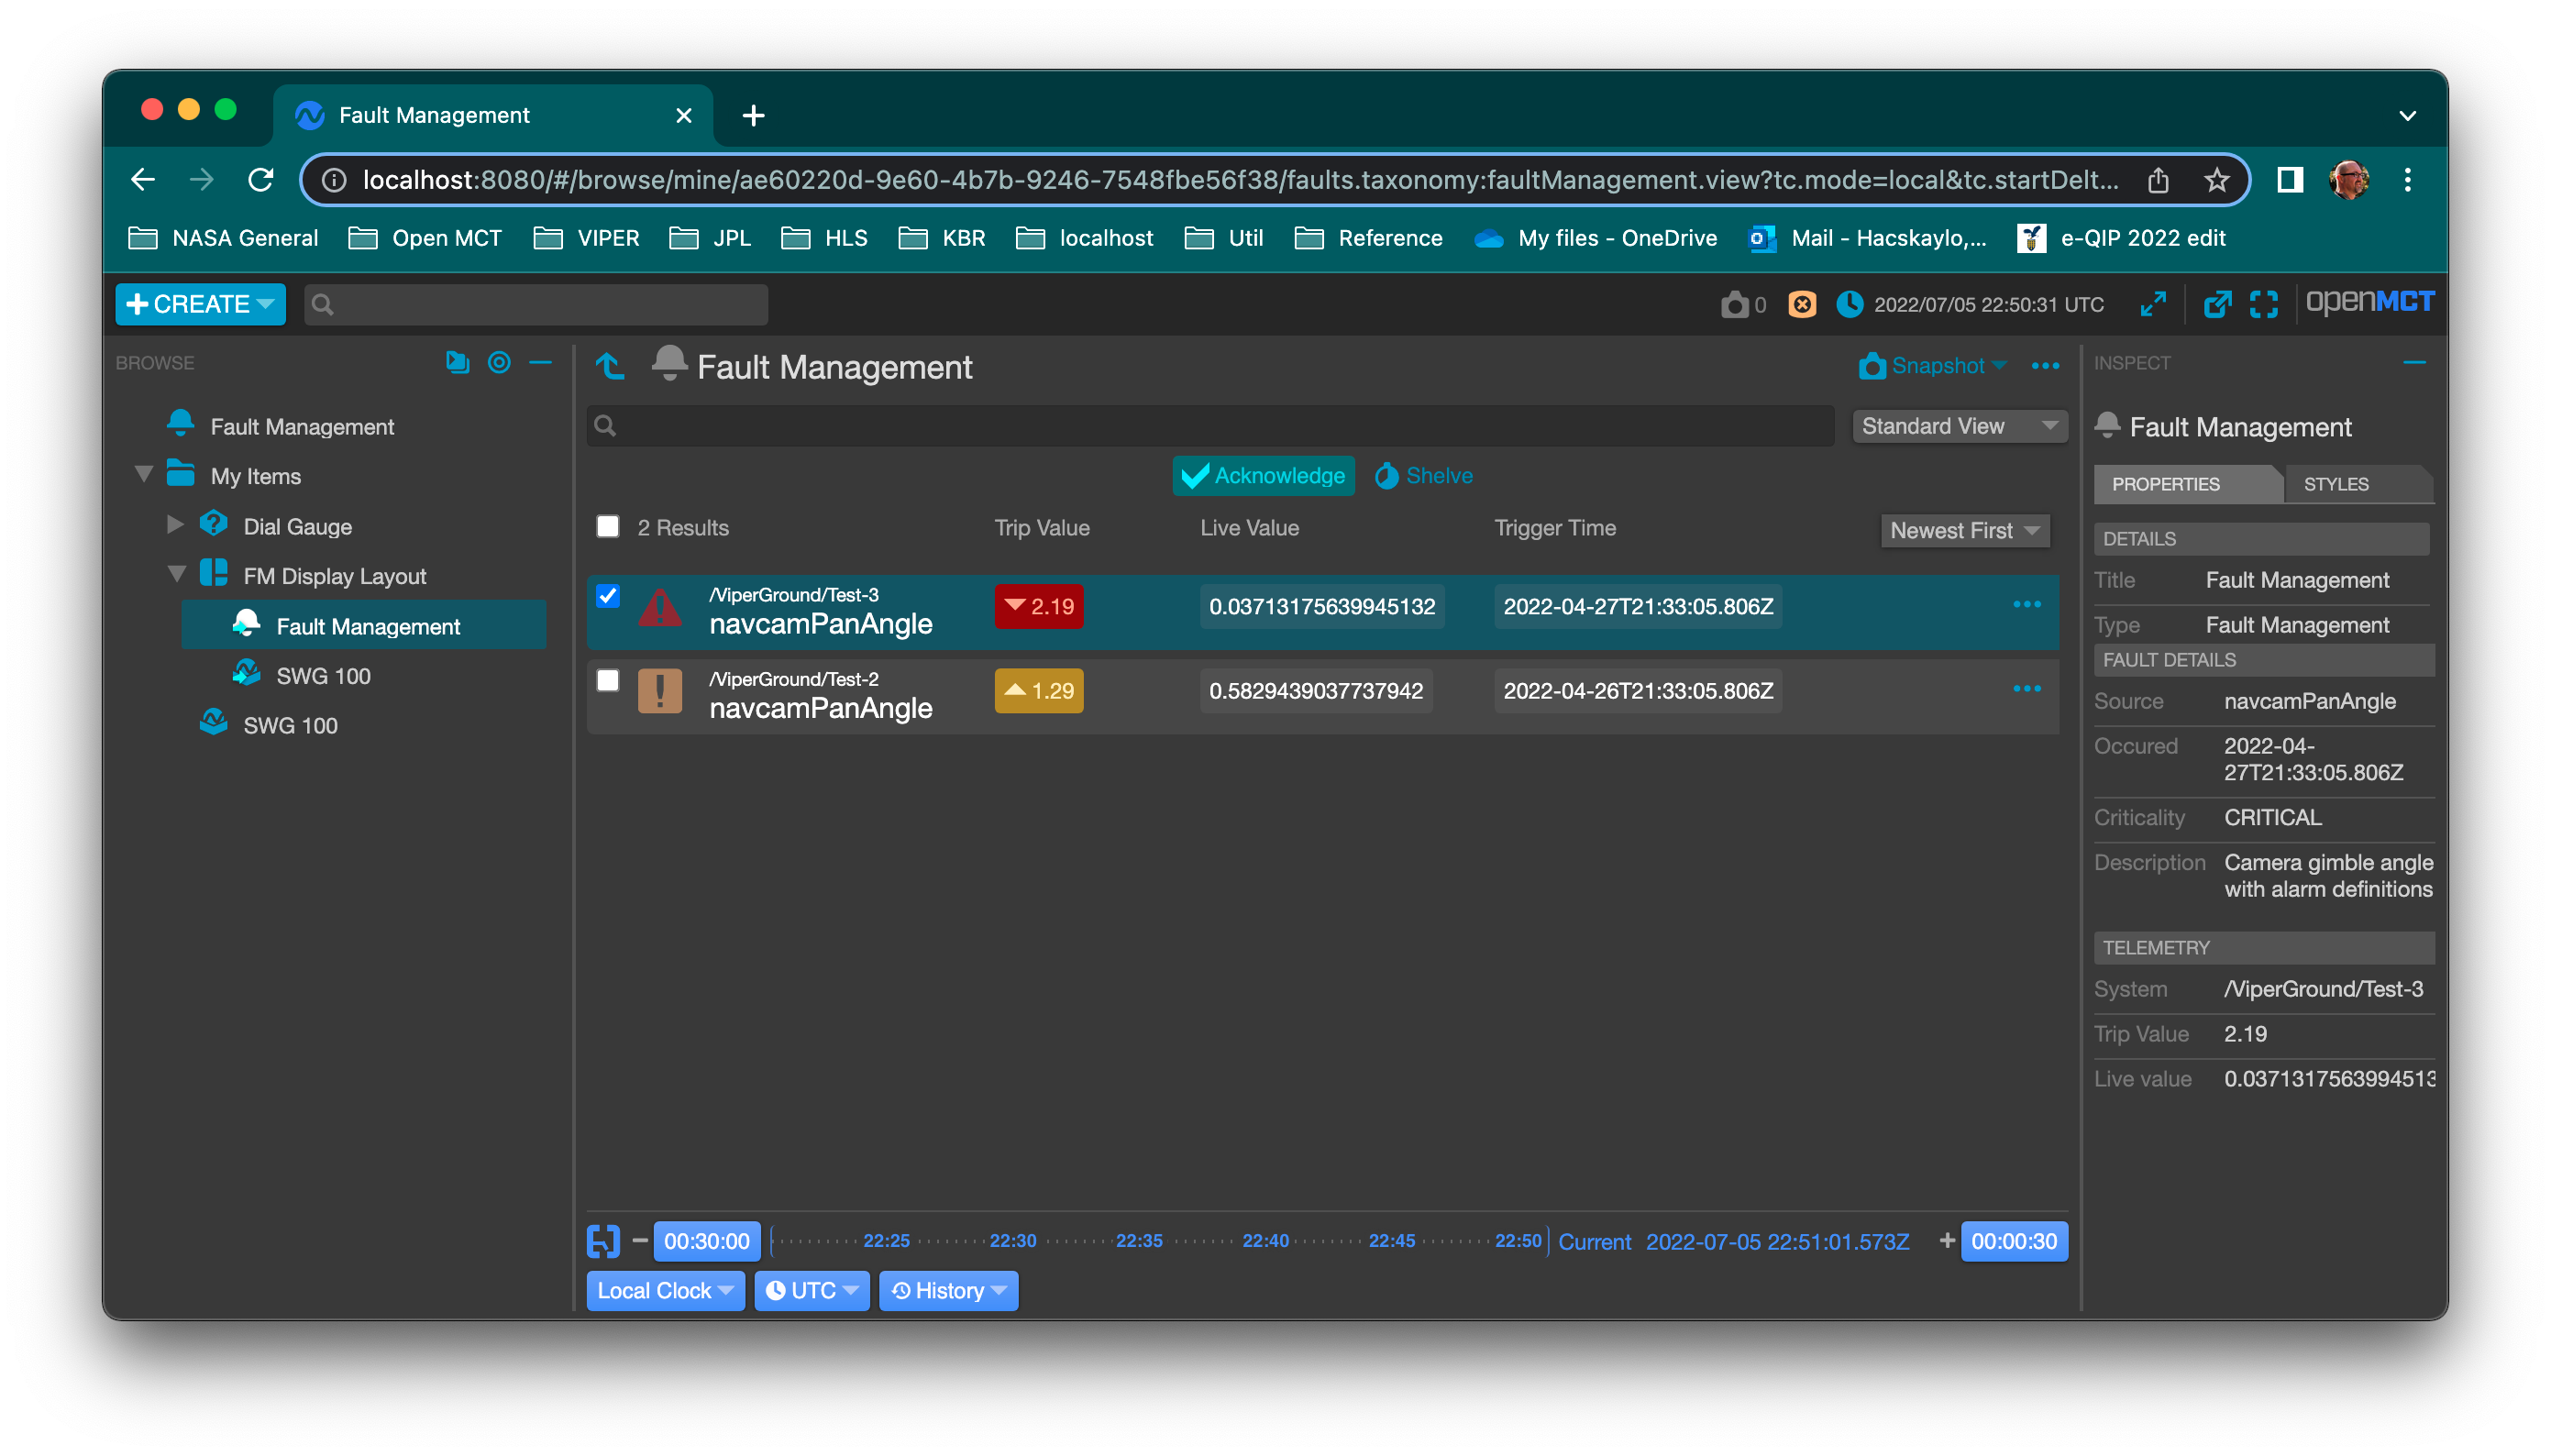The width and height of the screenshot is (2551, 1456).
Task: Select the PROPERTIES tab
Action: [x=2166, y=484]
